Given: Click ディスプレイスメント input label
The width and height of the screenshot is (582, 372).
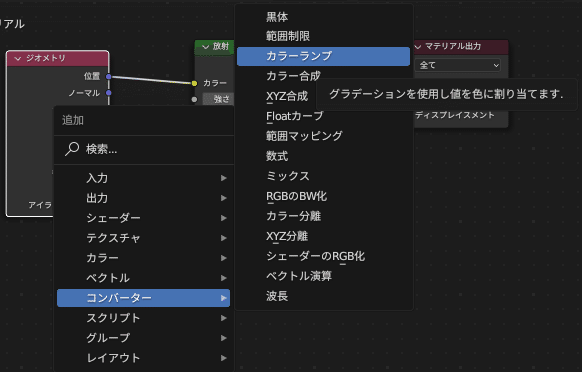Looking at the screenshot, I should click(x=455, y=115).
